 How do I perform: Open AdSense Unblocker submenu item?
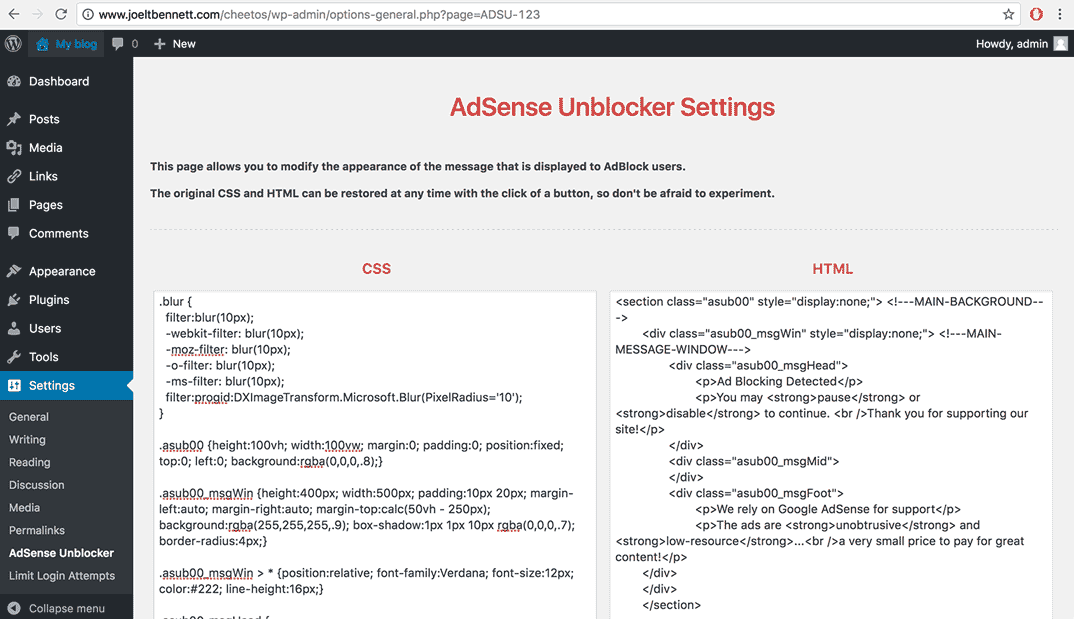point(62,553)
